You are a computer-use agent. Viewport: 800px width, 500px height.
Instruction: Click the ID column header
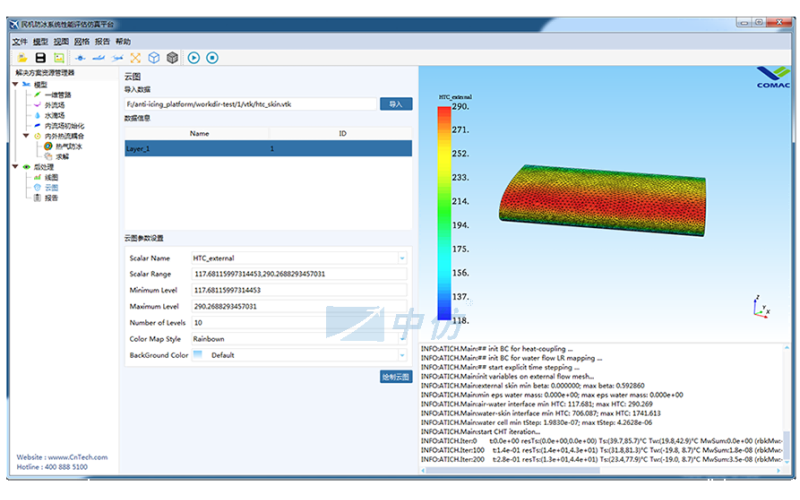(x=342, y=133)
